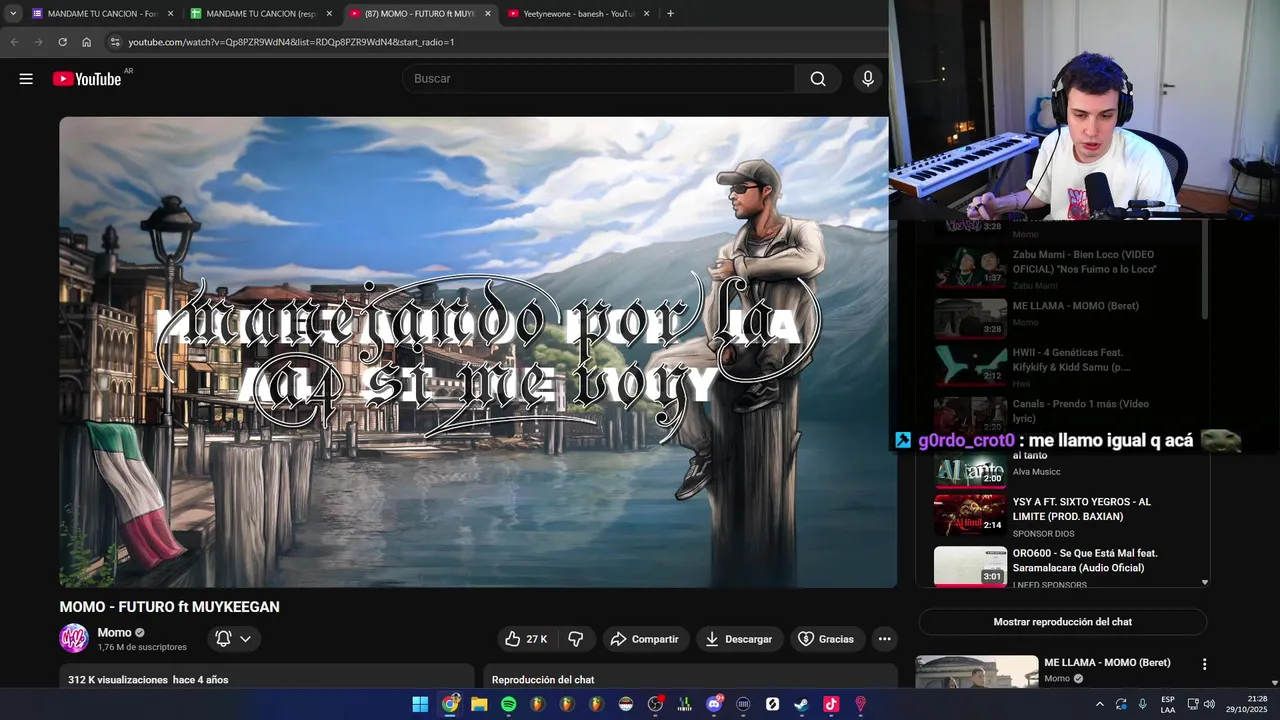Image resolution: width=1280 pixels, height=720 pixels.
Task: Reload the page
Action: point(62,42)
